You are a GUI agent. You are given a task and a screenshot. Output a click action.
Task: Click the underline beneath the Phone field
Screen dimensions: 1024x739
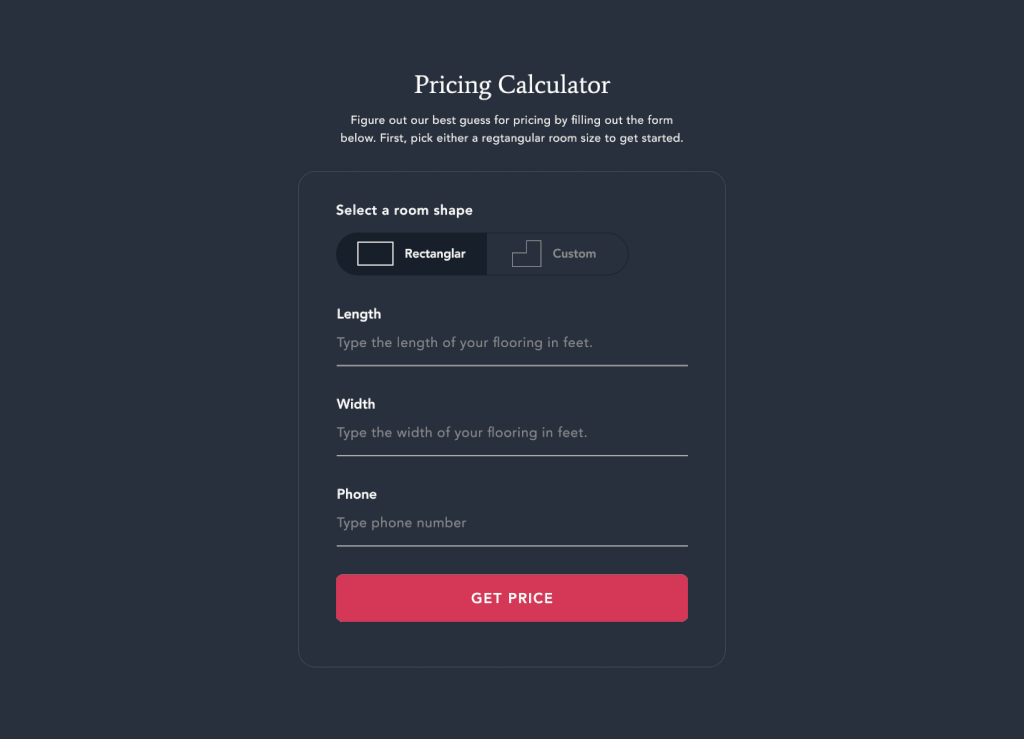pyautogui.click(x=512, y=546)
